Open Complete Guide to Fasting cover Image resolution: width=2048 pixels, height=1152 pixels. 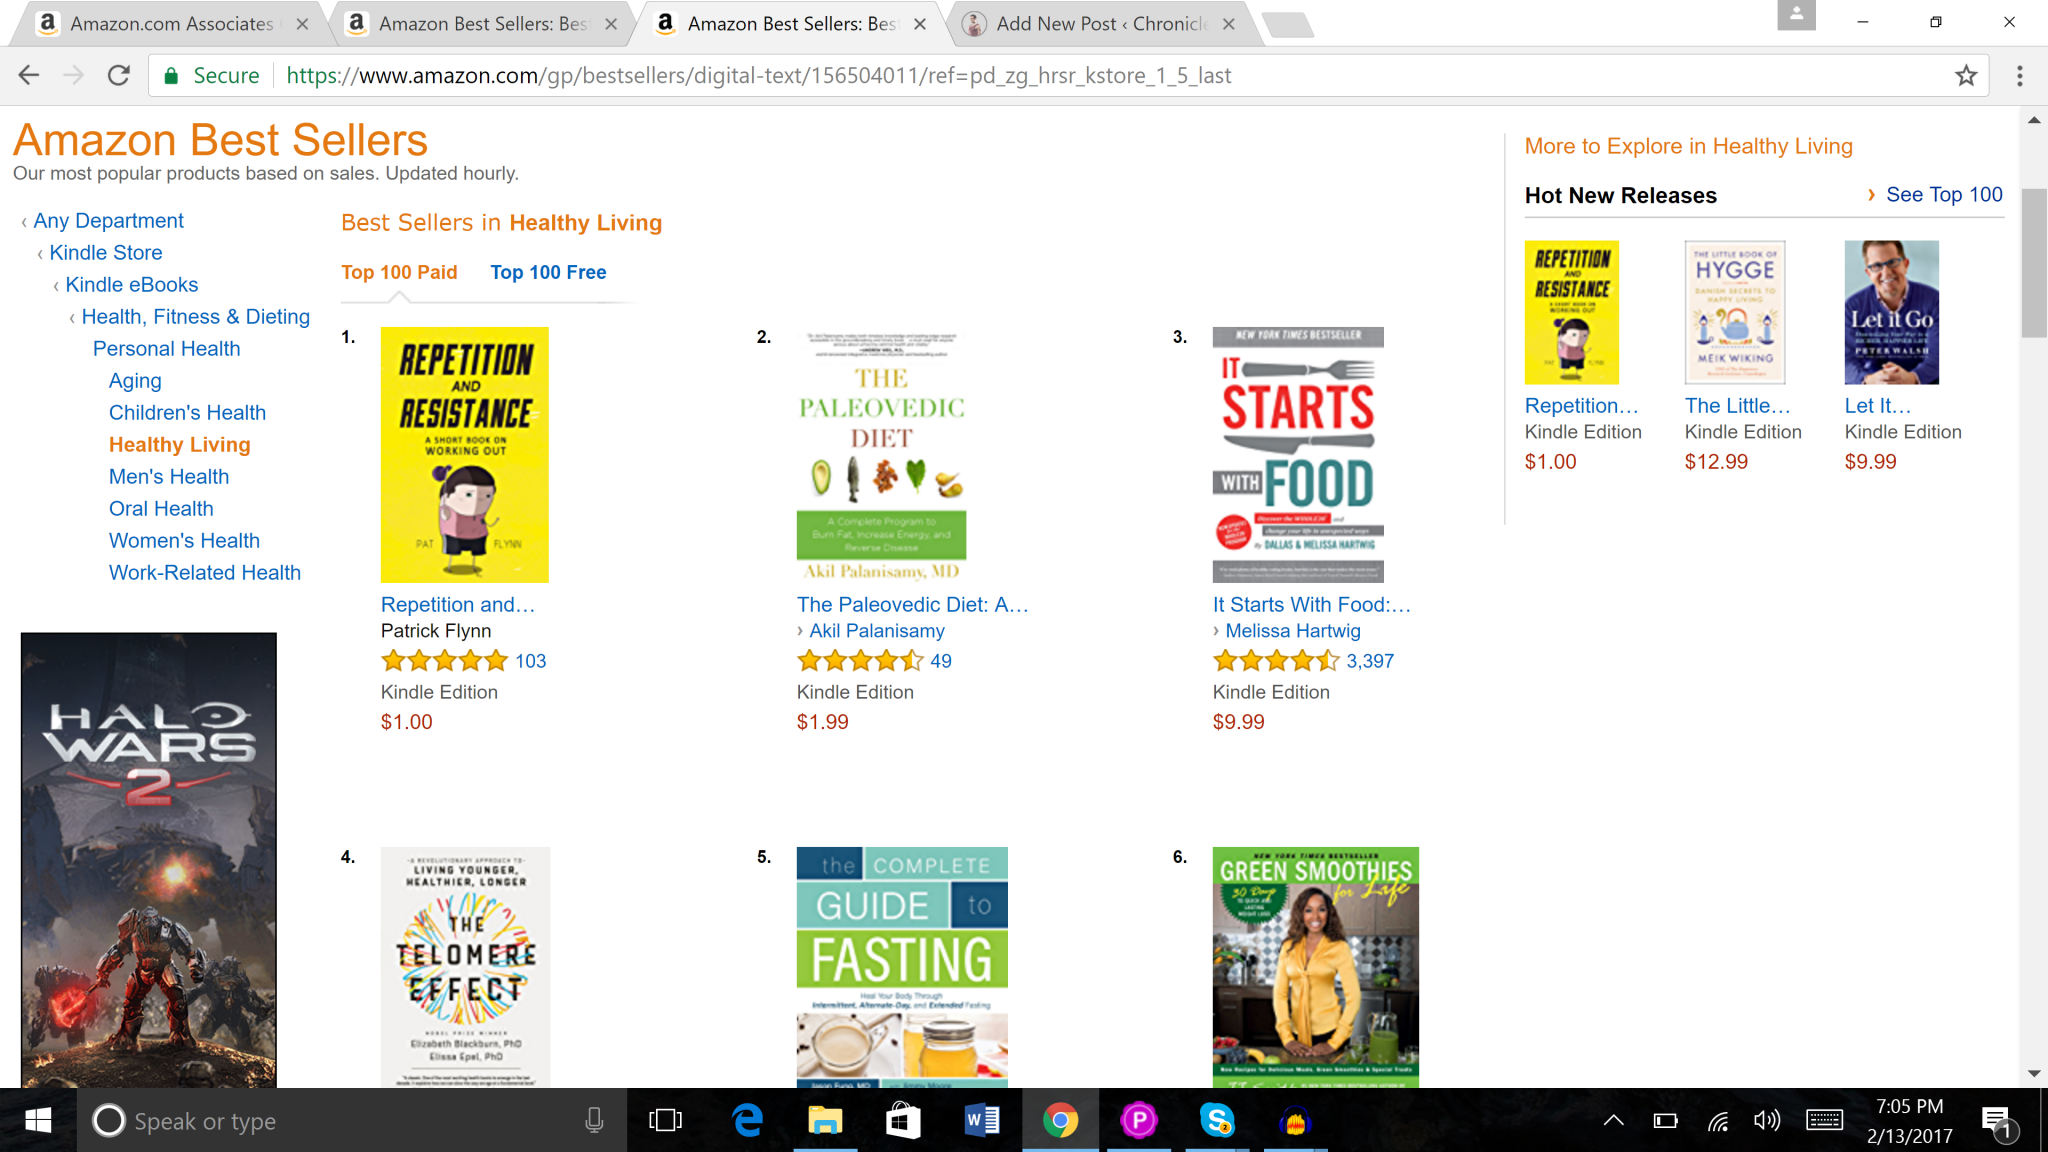[902, 967]
